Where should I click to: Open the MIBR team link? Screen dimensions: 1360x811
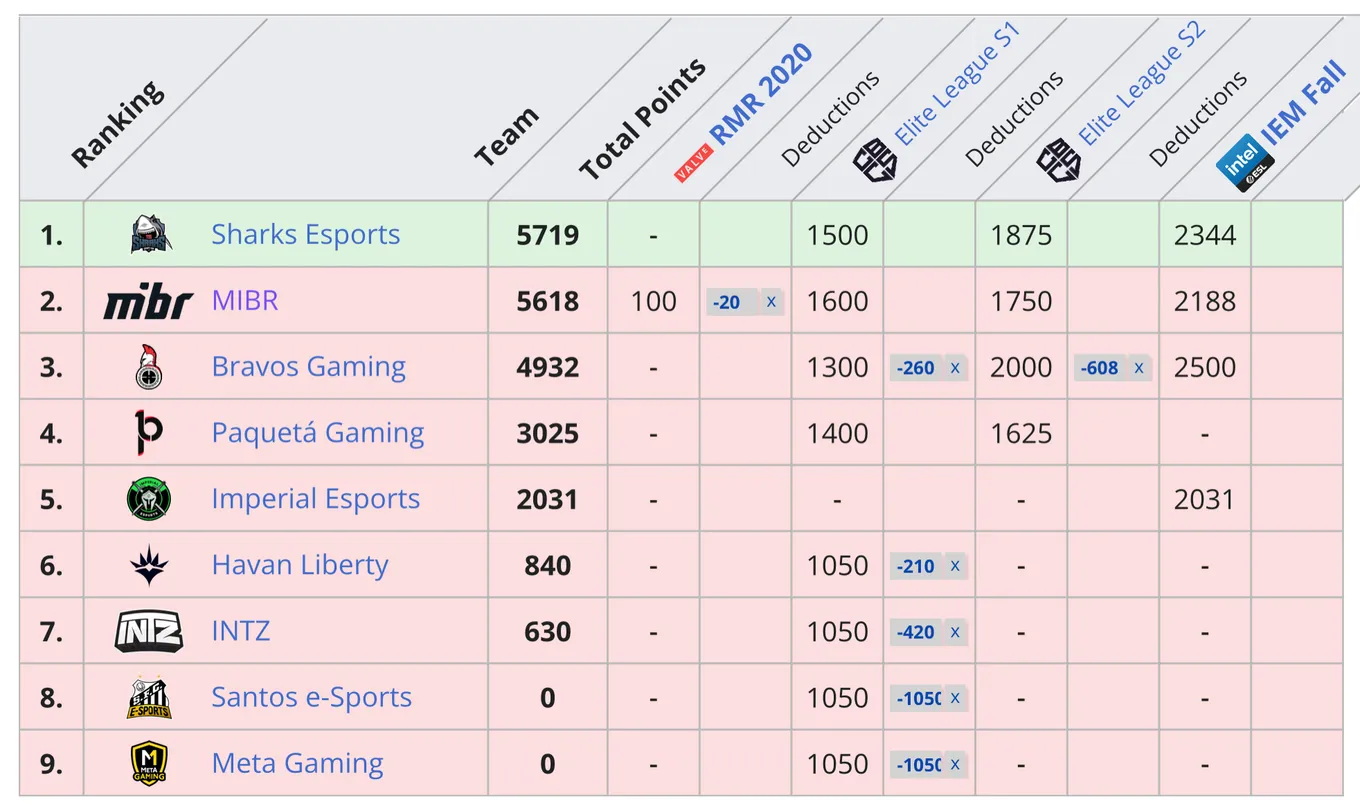pyautogui.click(x=245, y=301)
